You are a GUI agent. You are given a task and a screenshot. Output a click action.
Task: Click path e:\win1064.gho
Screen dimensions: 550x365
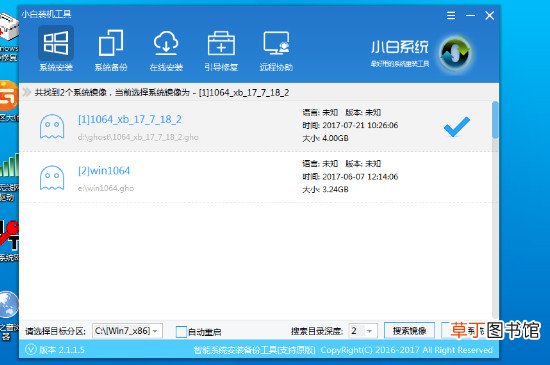106,188
